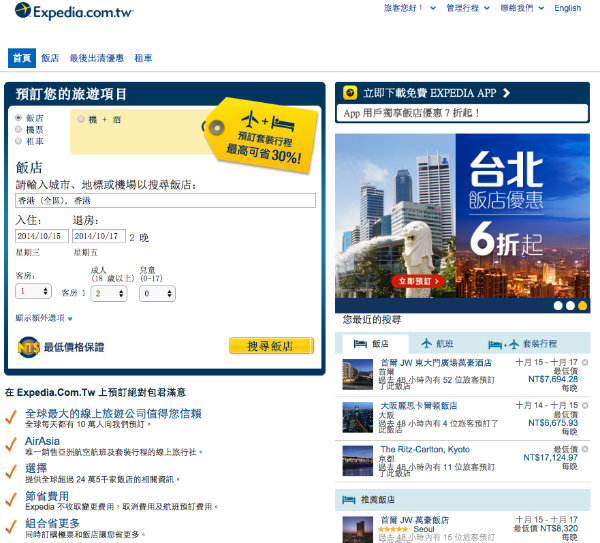Click the 退房 check-out date field
600x543 pixels.
click(99, 236)
